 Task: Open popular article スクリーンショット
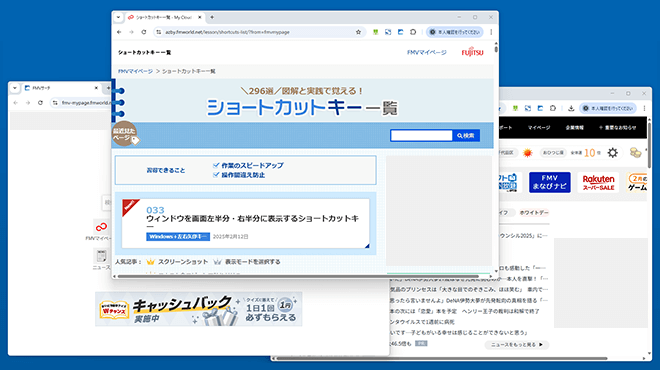coord(183,262)
